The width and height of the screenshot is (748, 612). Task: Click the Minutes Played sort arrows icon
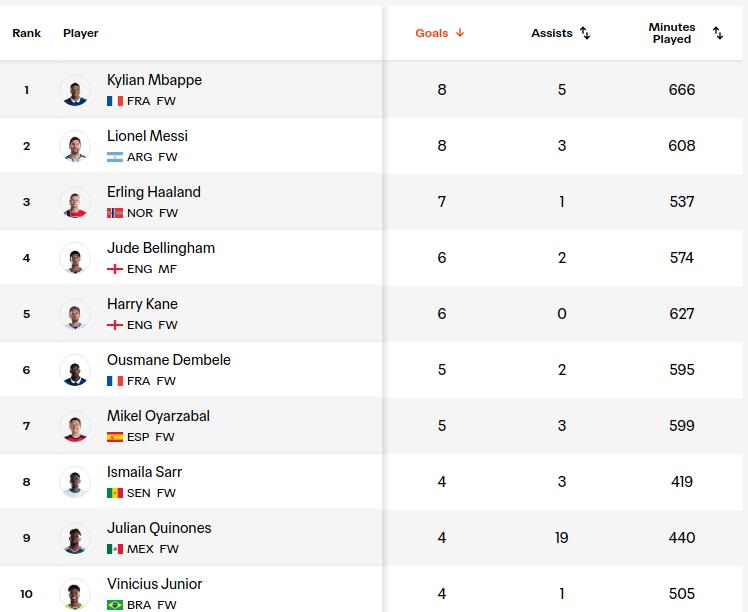point(718,33)
